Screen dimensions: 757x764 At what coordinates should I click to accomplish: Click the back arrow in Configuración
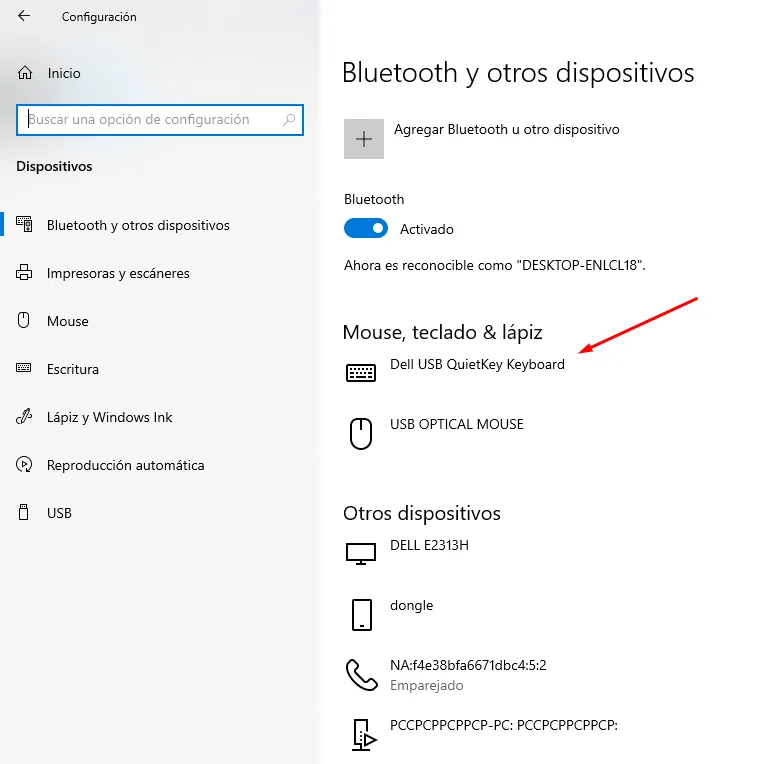[x=24, y=17]
